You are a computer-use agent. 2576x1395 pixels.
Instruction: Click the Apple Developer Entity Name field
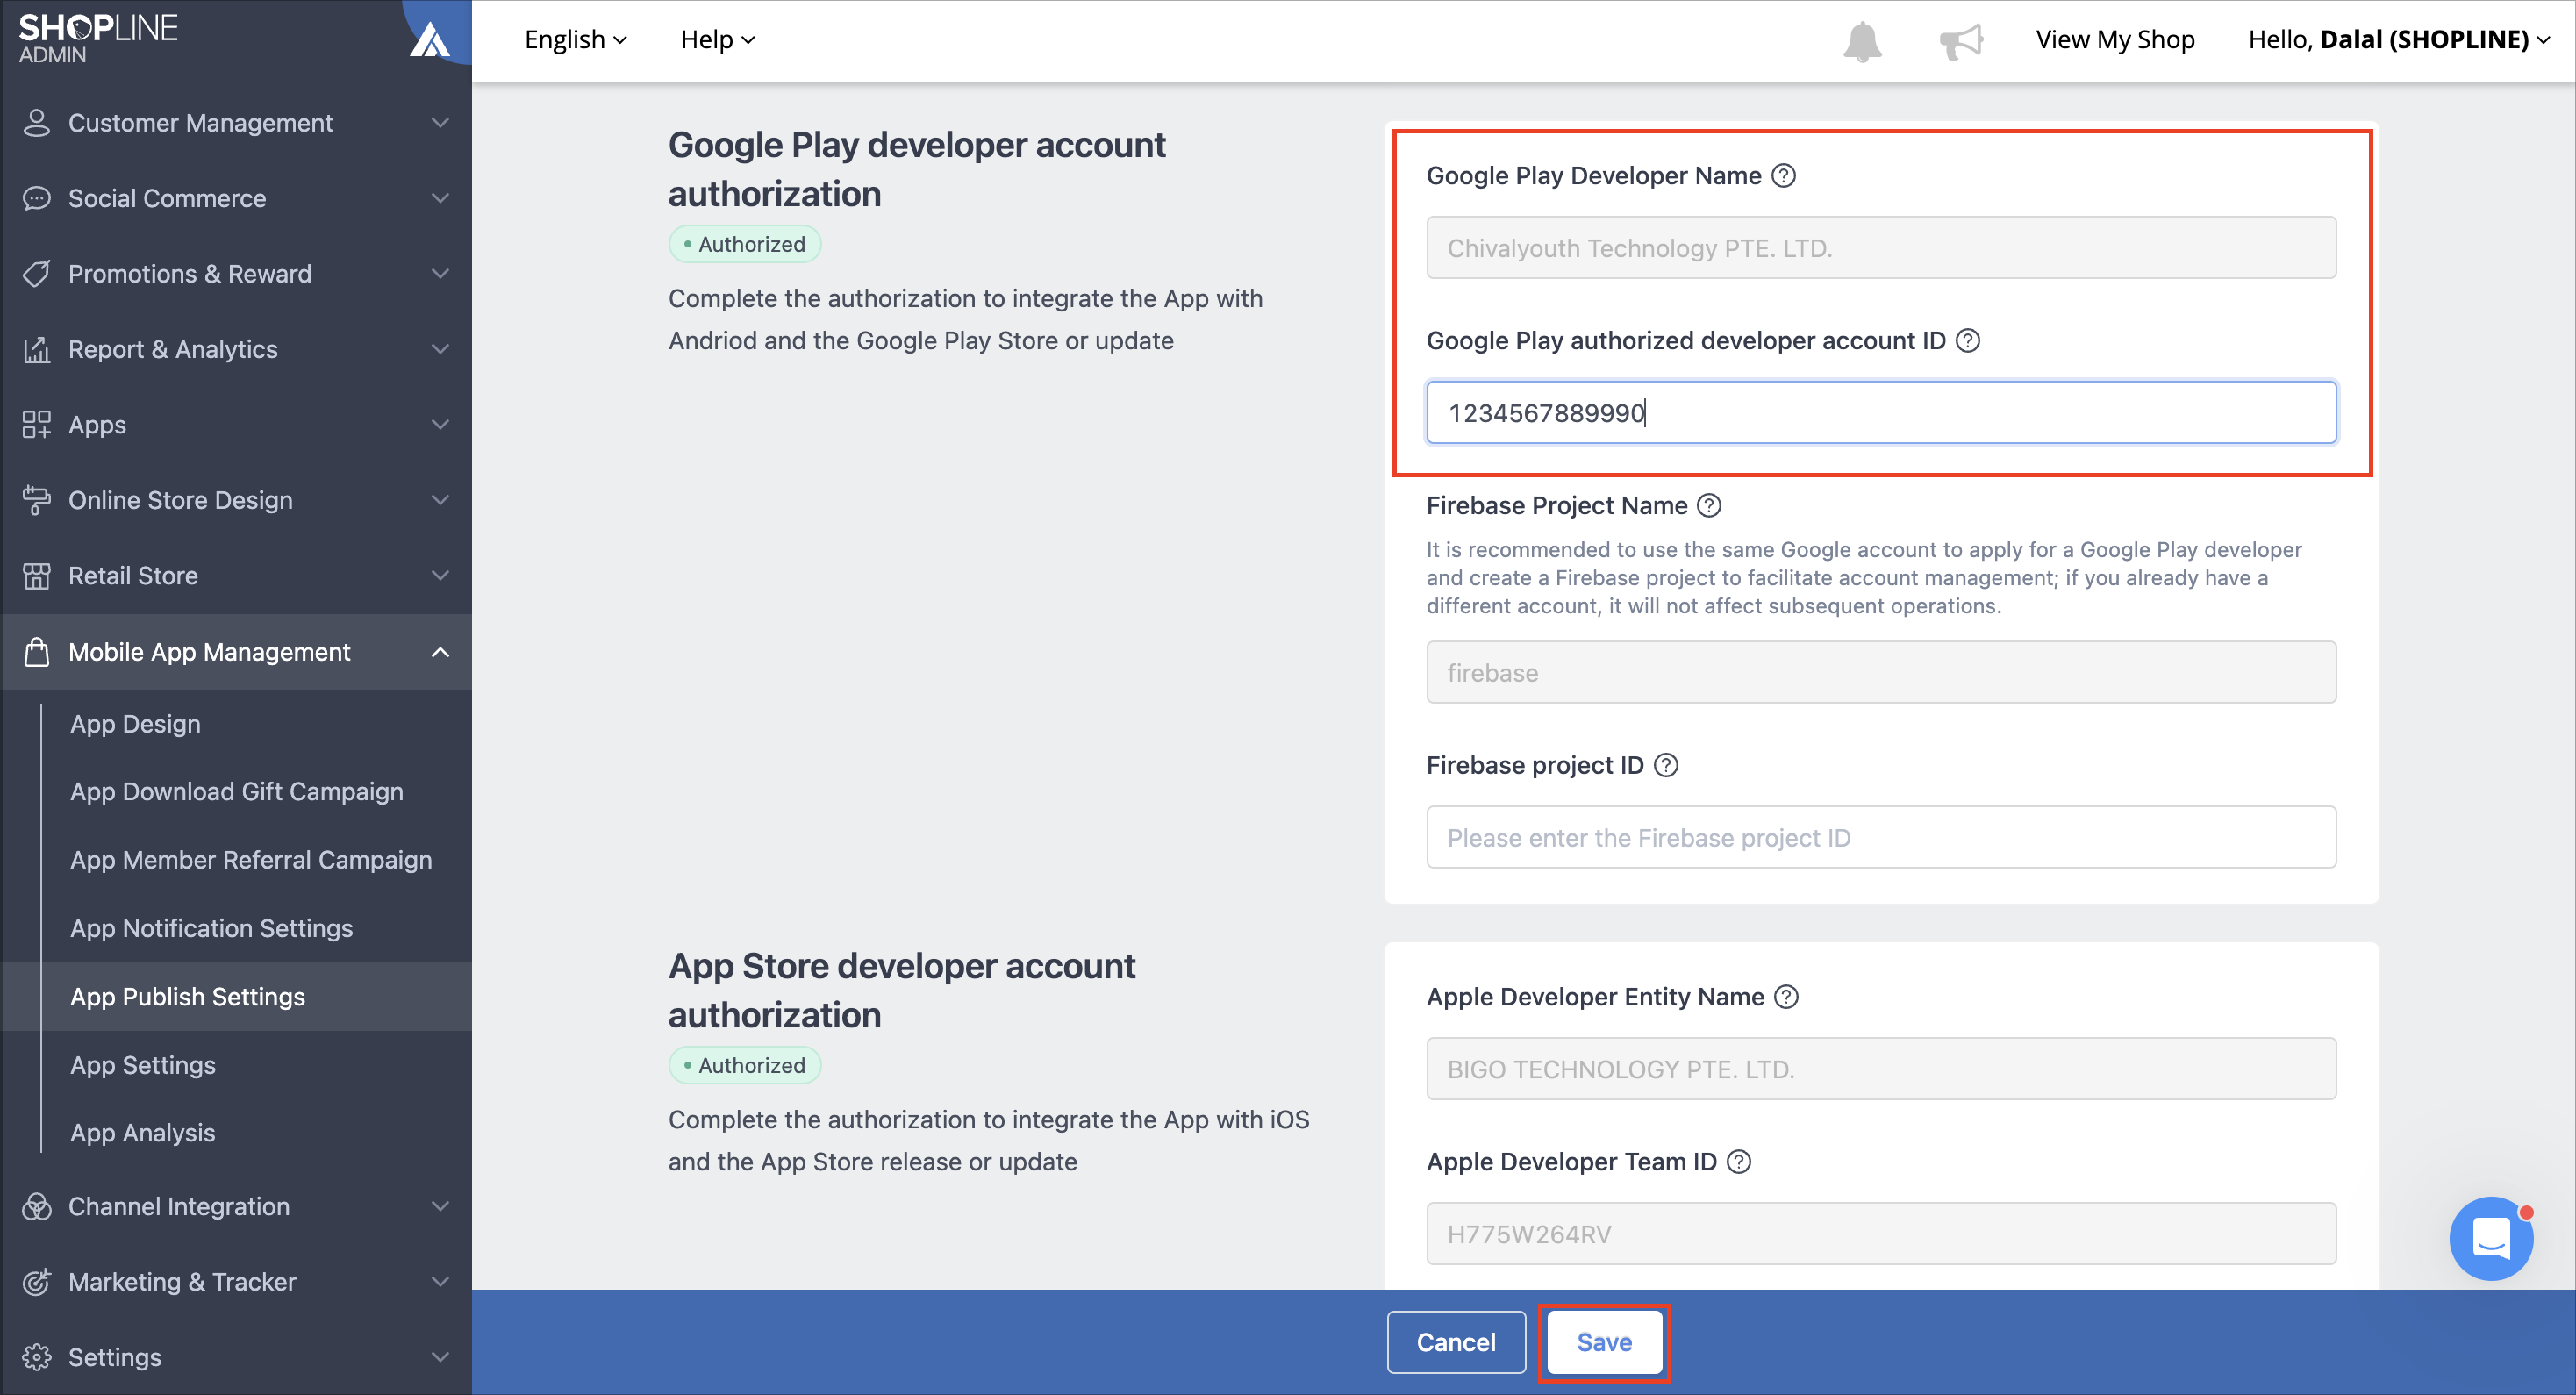[1881, 1068]
